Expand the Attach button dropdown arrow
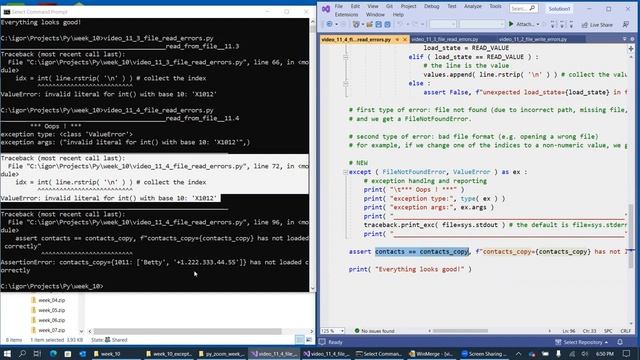The image size is (640, 360). (x=538, y=24)
